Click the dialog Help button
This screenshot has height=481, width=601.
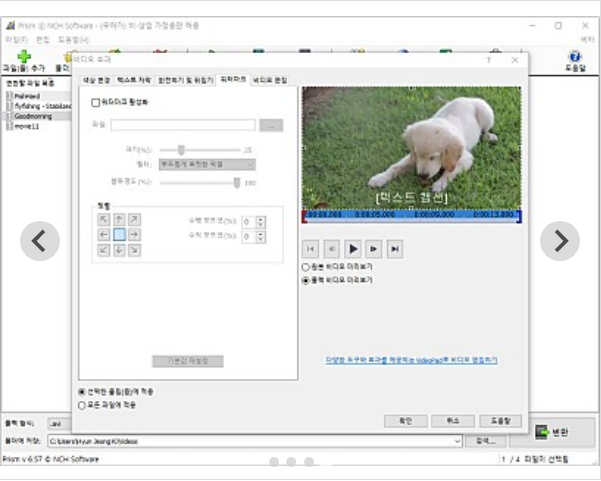(500, 421)
